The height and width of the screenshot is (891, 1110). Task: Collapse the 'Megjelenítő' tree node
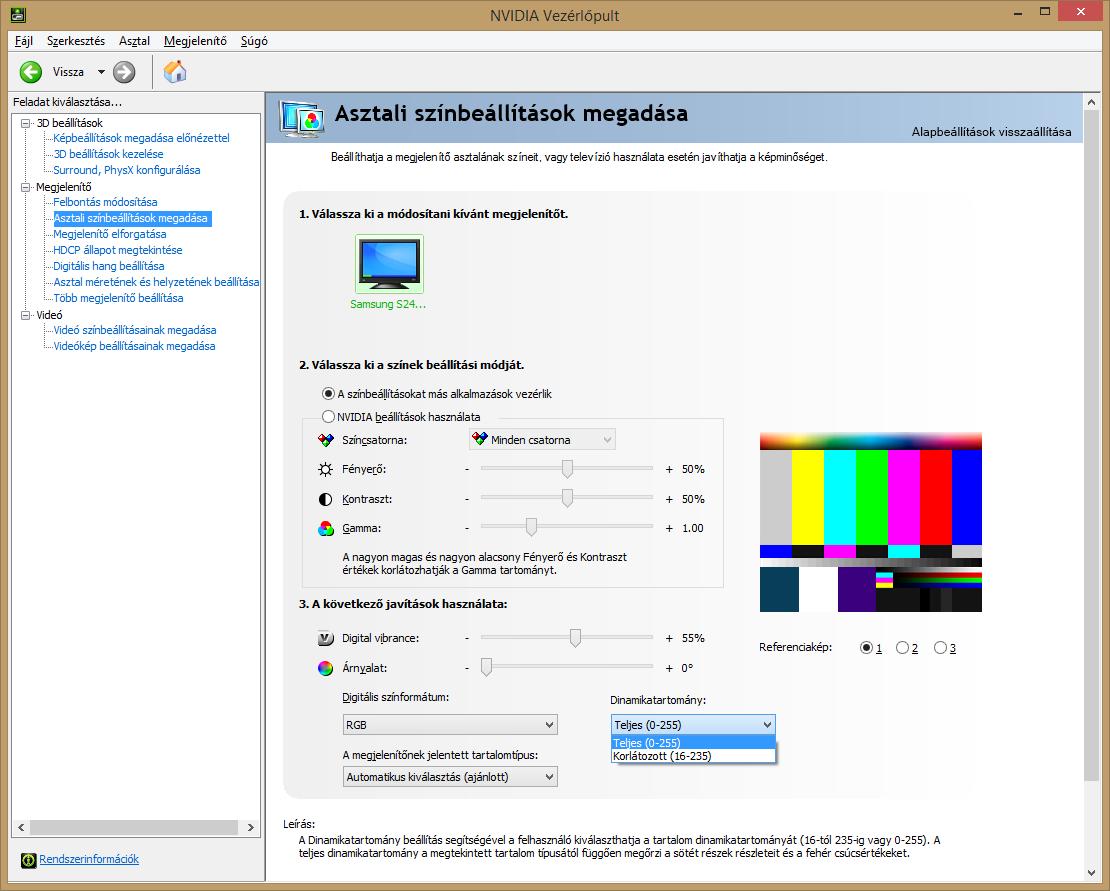click(25, 188)
